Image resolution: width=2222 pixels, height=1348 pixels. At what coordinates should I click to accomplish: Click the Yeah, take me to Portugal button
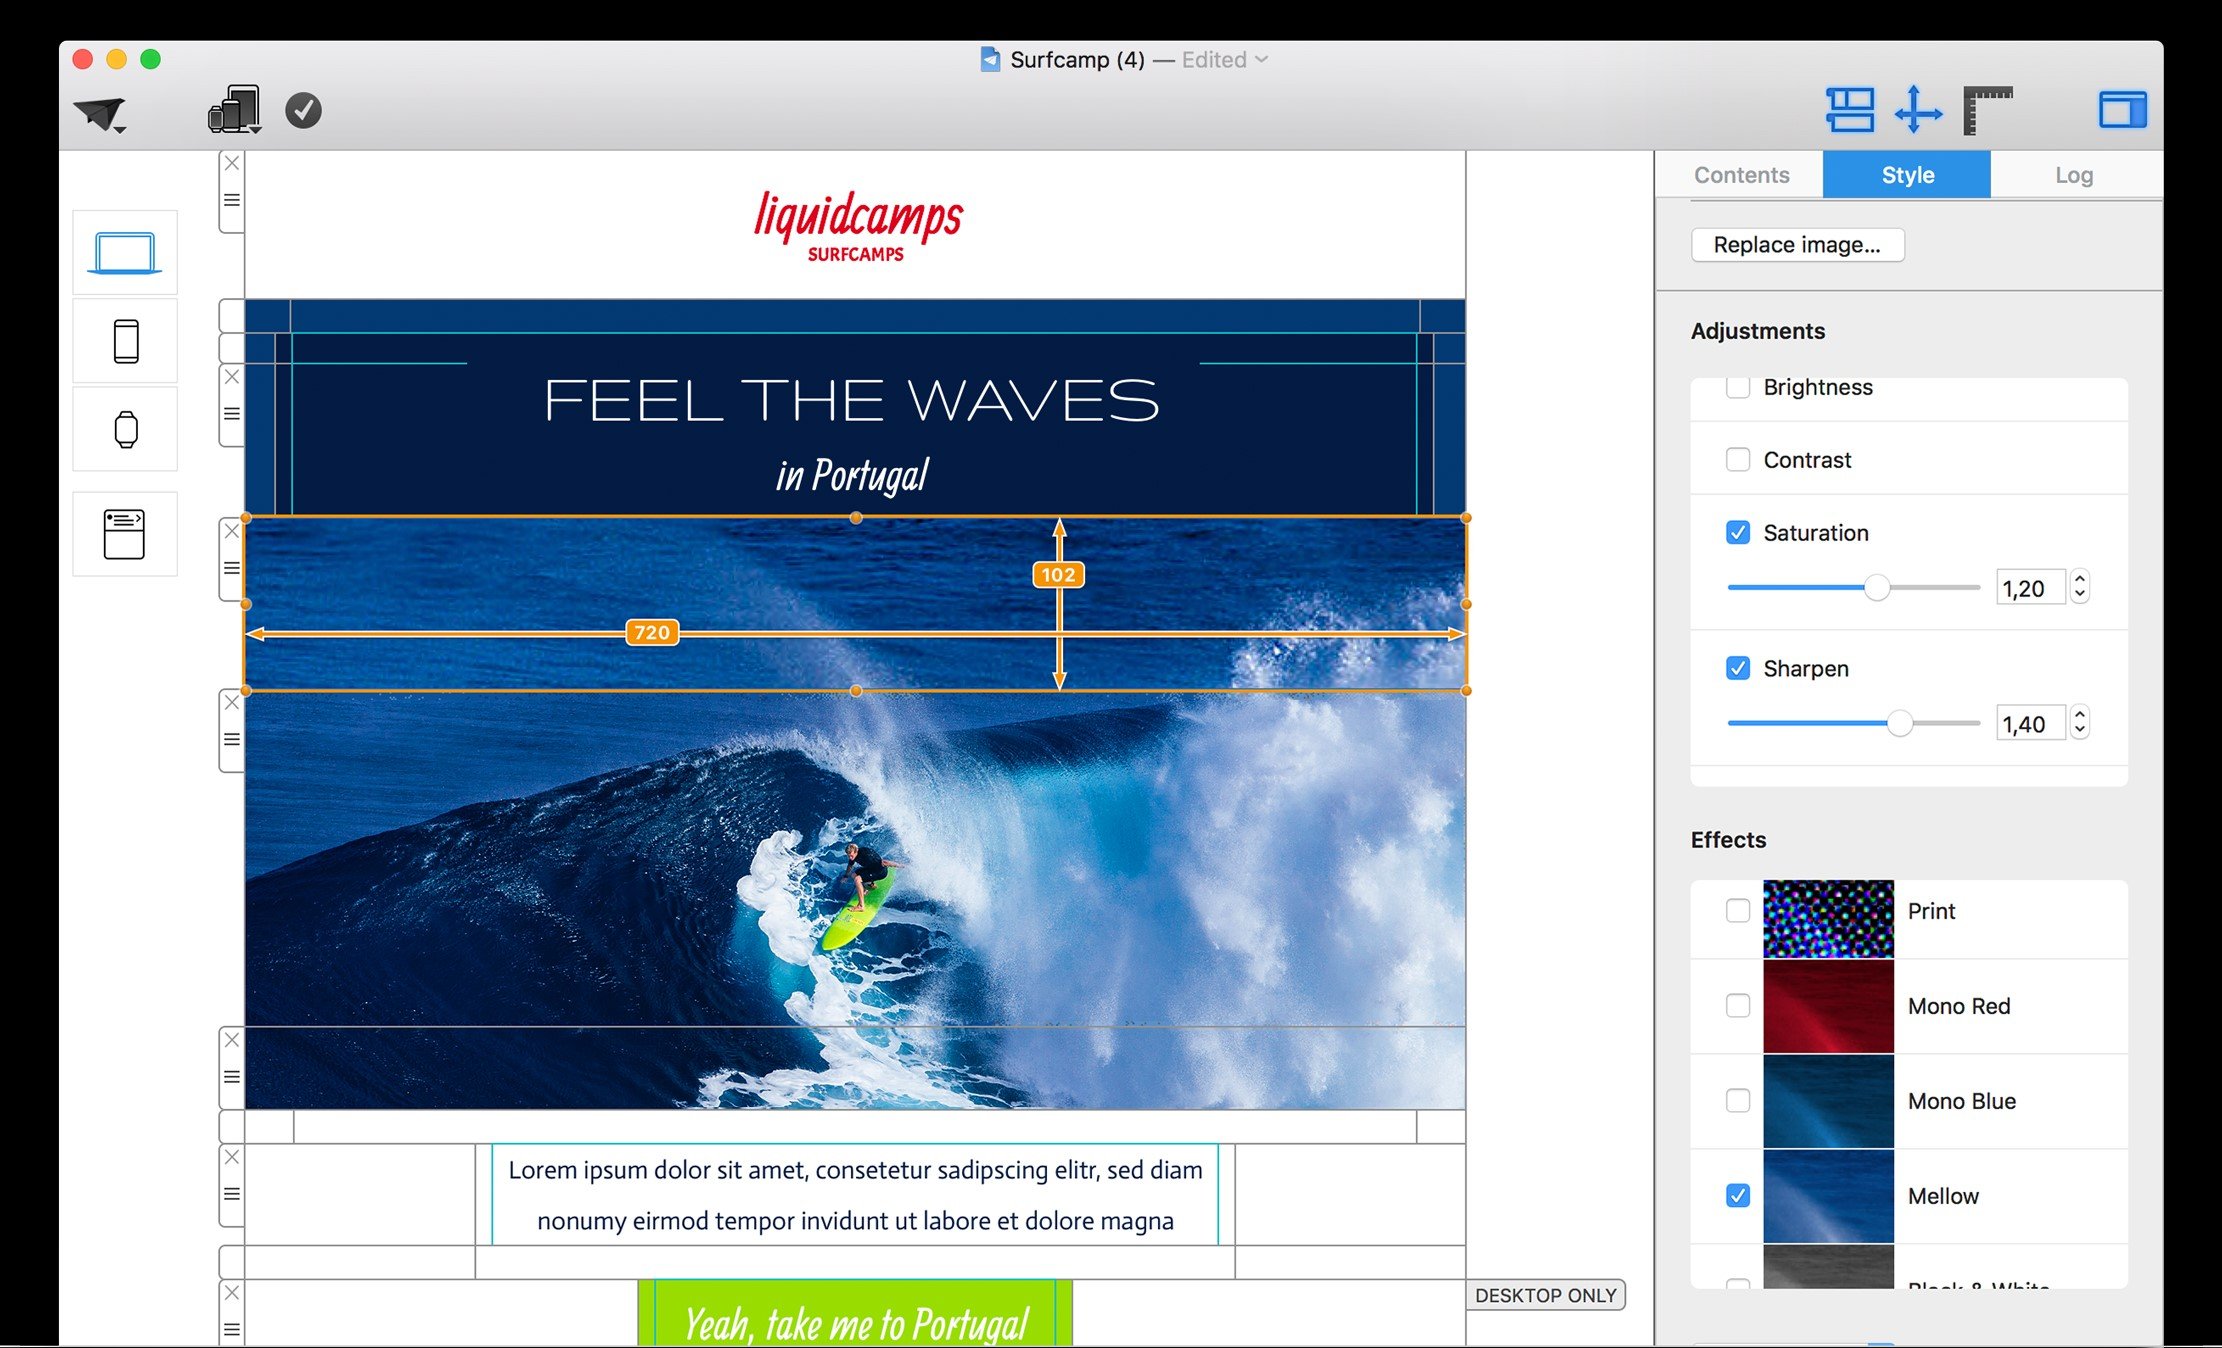(855, 1314)
